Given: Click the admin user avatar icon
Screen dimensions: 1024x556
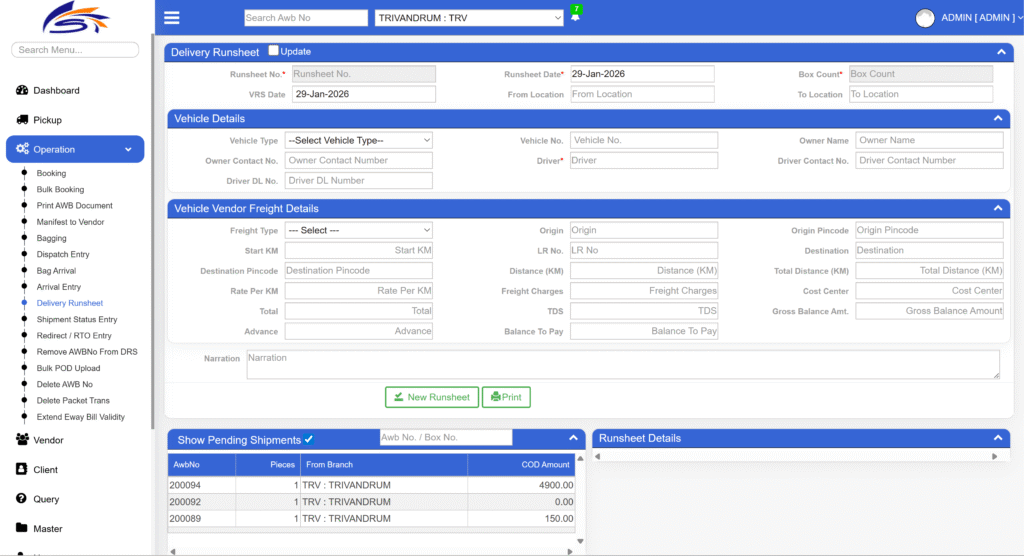Looking at the screenshot, I should [925, 18].
